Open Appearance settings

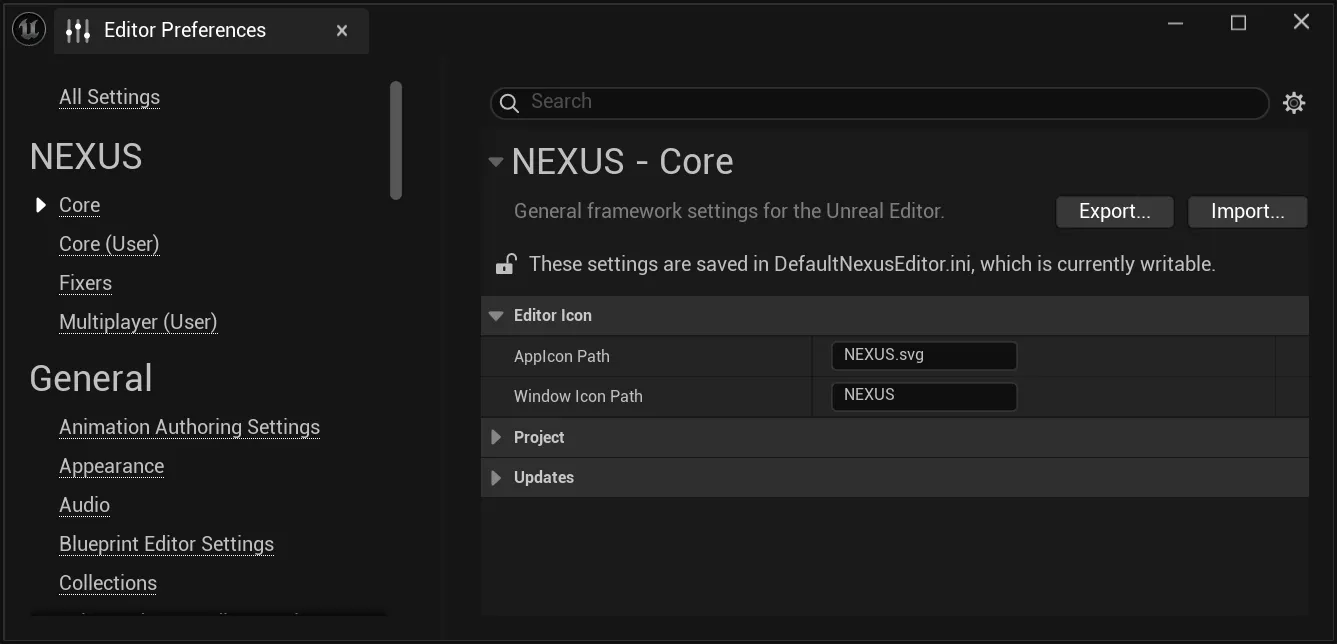112,466
